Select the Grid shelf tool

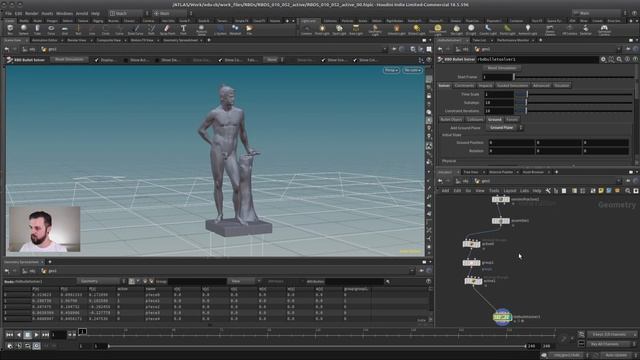(64, 29)
